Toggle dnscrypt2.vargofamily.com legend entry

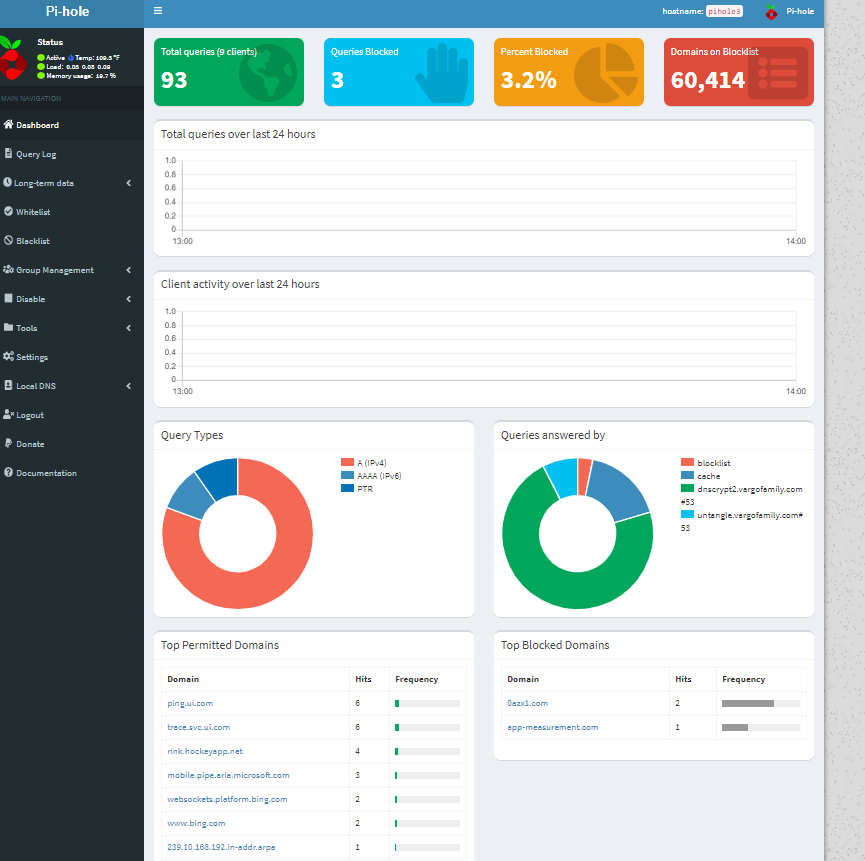741,495
